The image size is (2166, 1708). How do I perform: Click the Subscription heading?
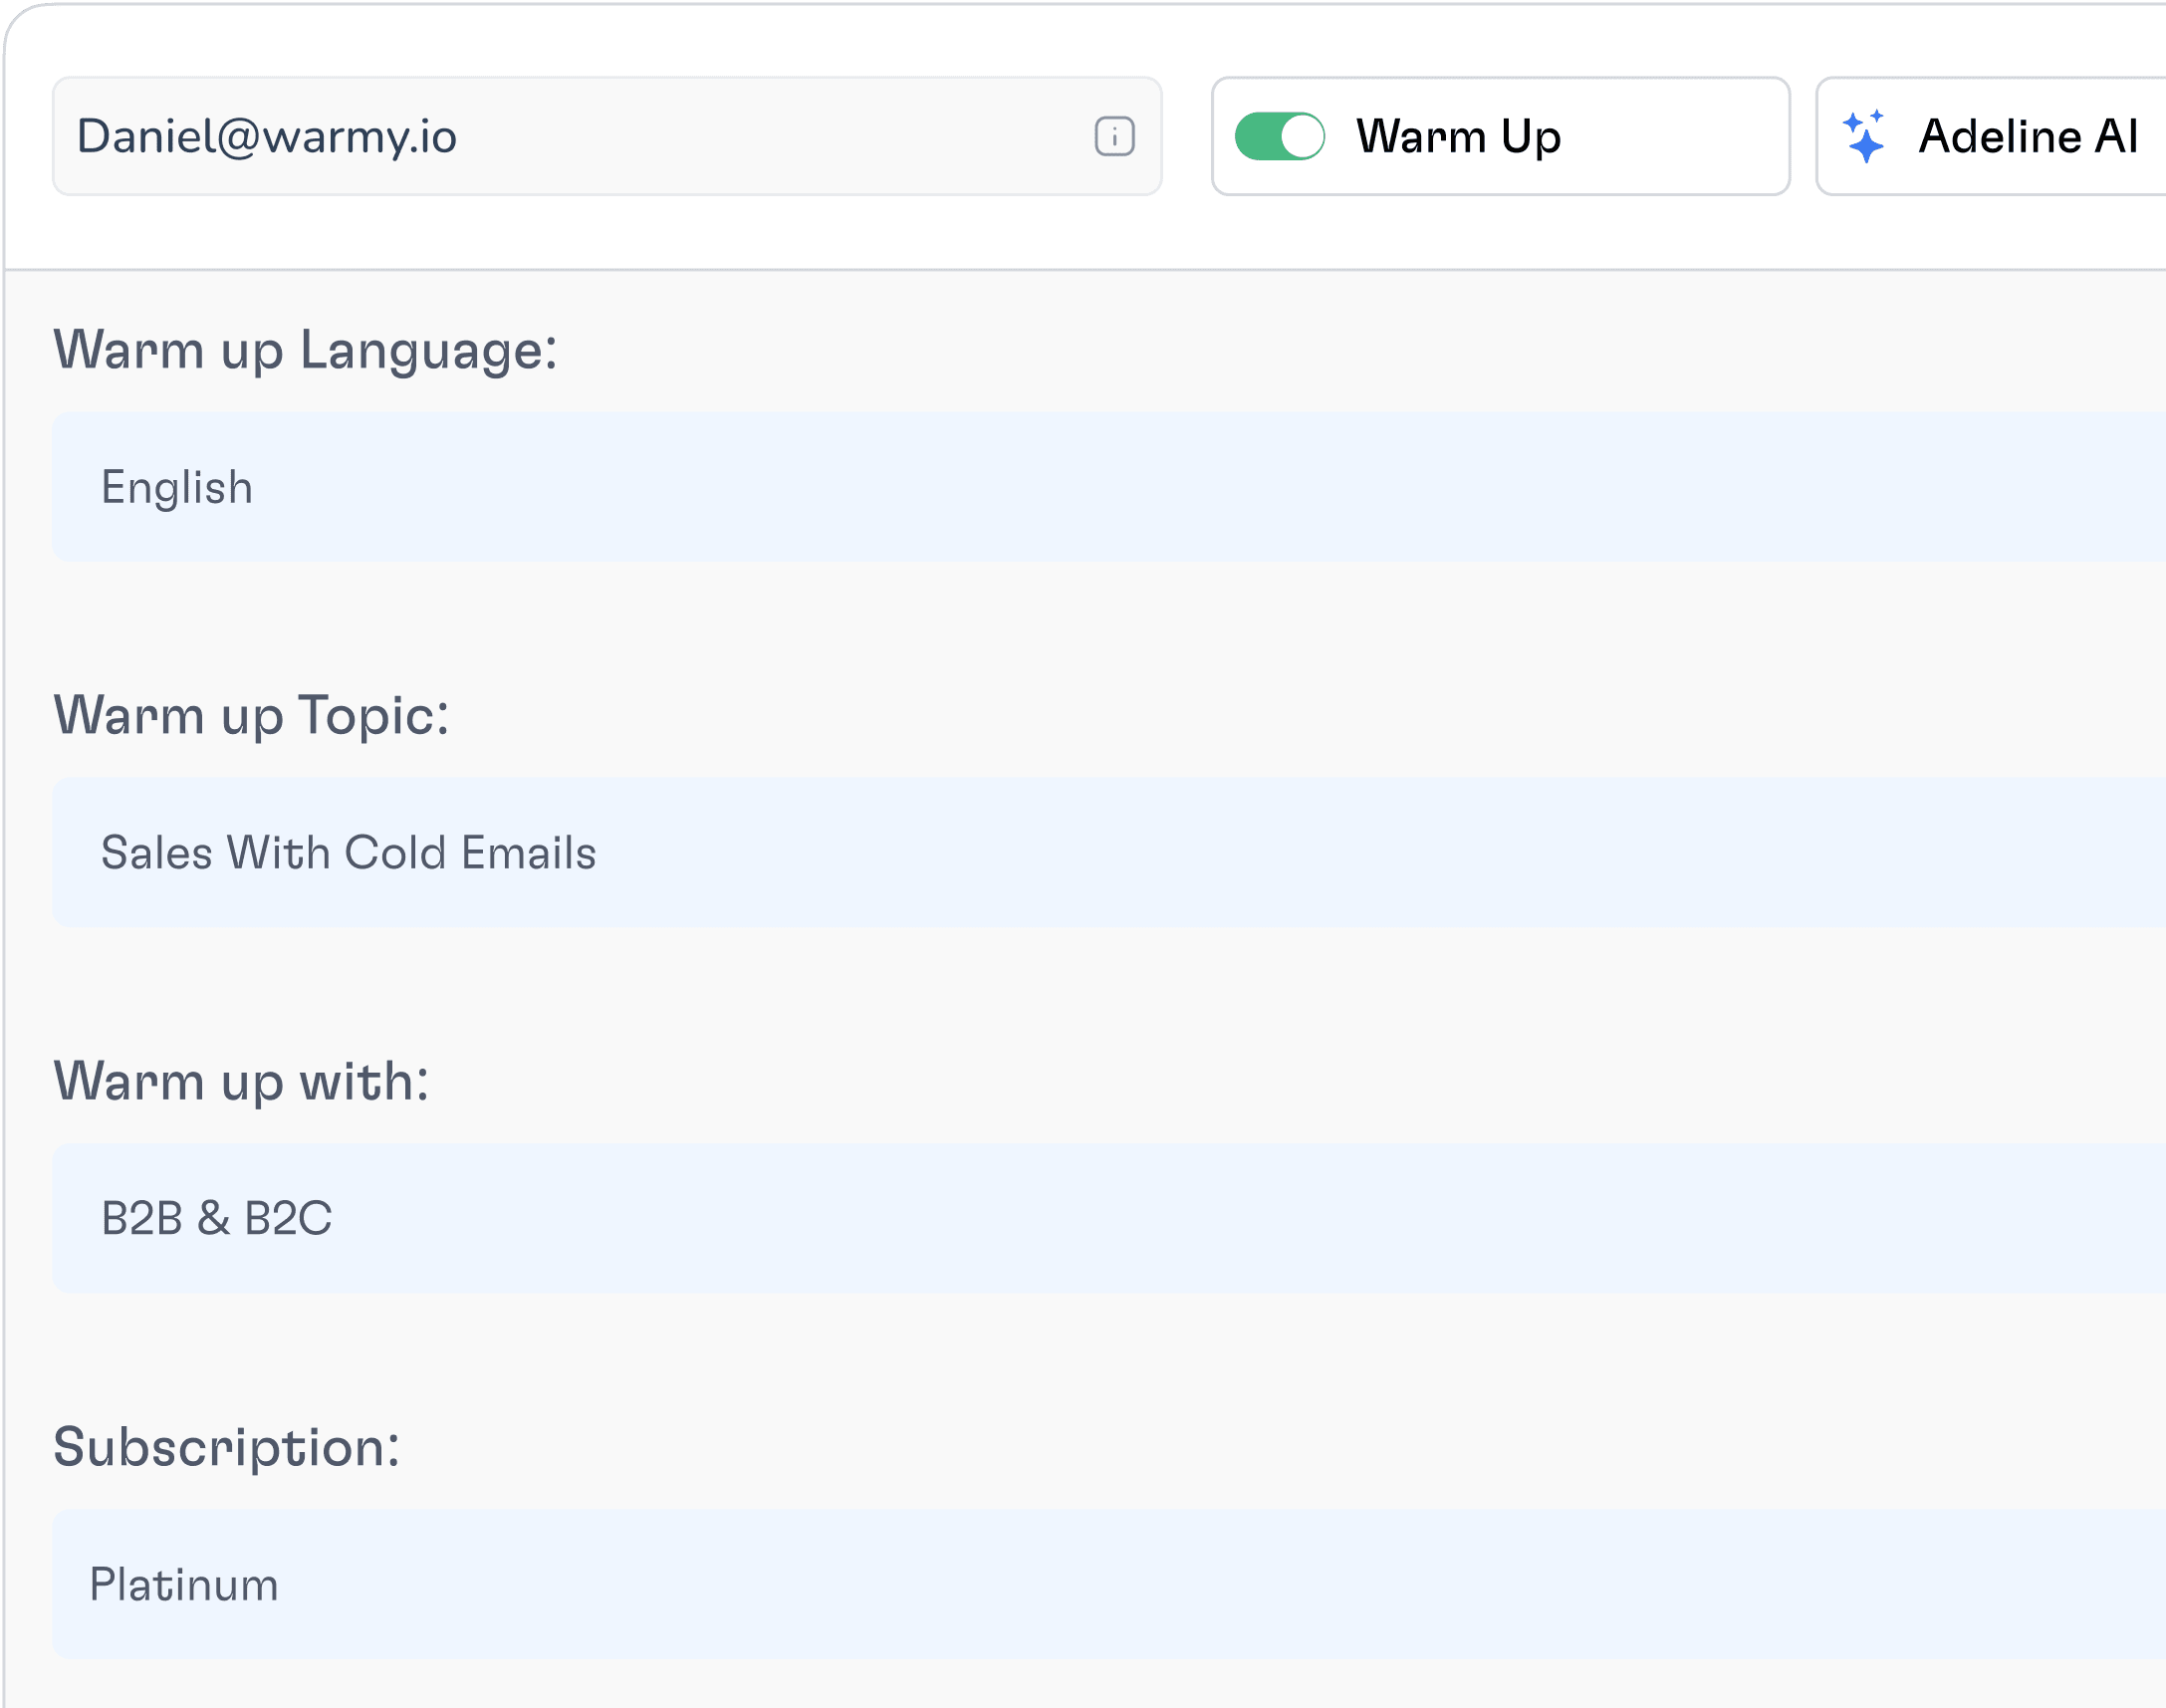[226, 1447]
